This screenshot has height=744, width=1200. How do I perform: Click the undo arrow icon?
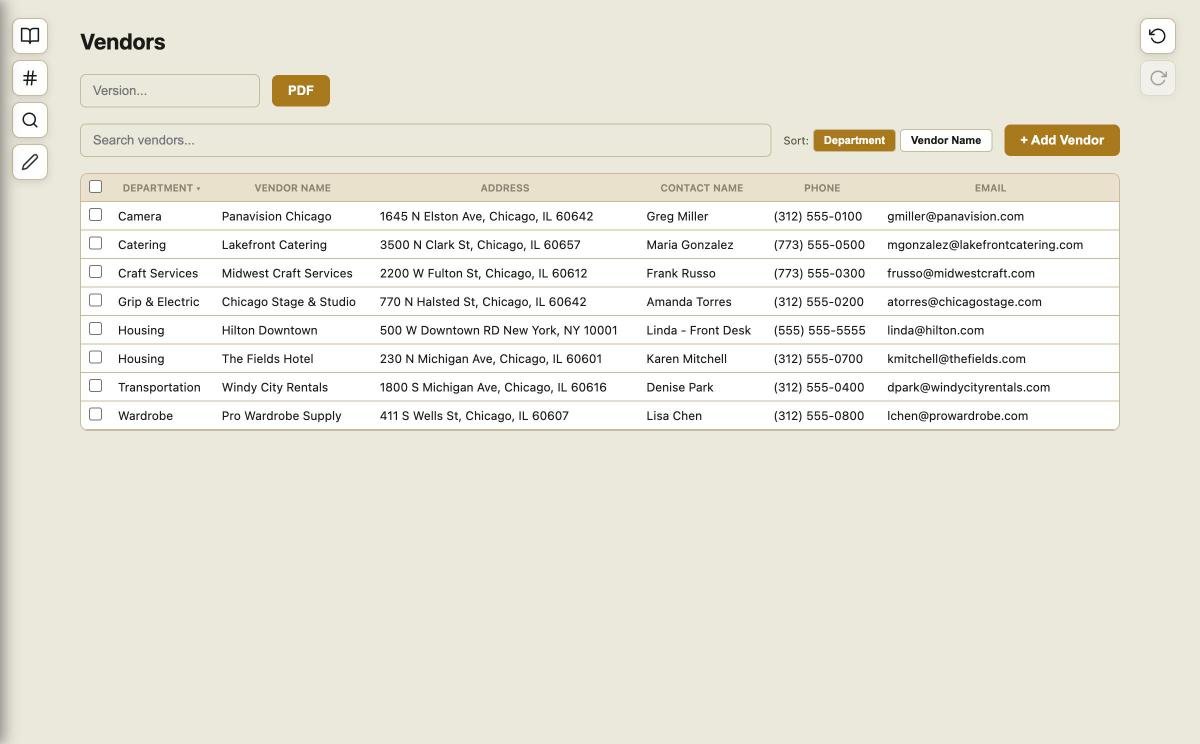click(1158, 36)
